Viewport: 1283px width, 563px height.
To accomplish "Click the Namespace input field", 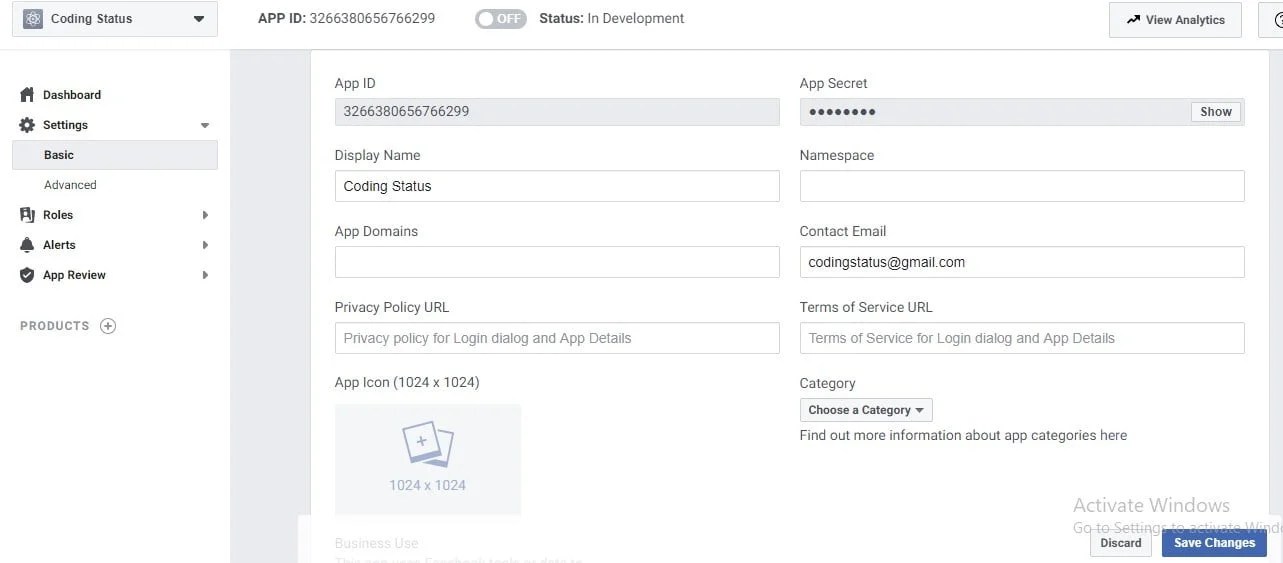I will [1022, 186].
